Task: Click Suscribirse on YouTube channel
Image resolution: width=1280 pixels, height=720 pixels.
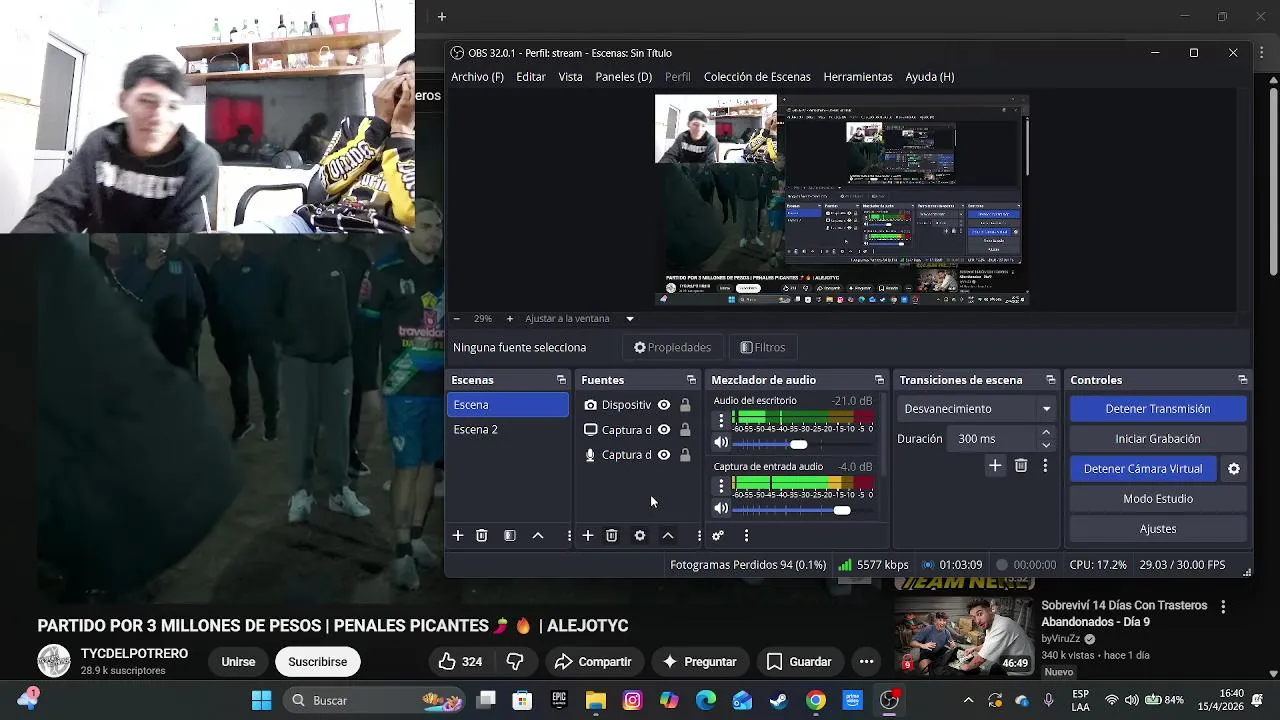Action: coord(318,662)
